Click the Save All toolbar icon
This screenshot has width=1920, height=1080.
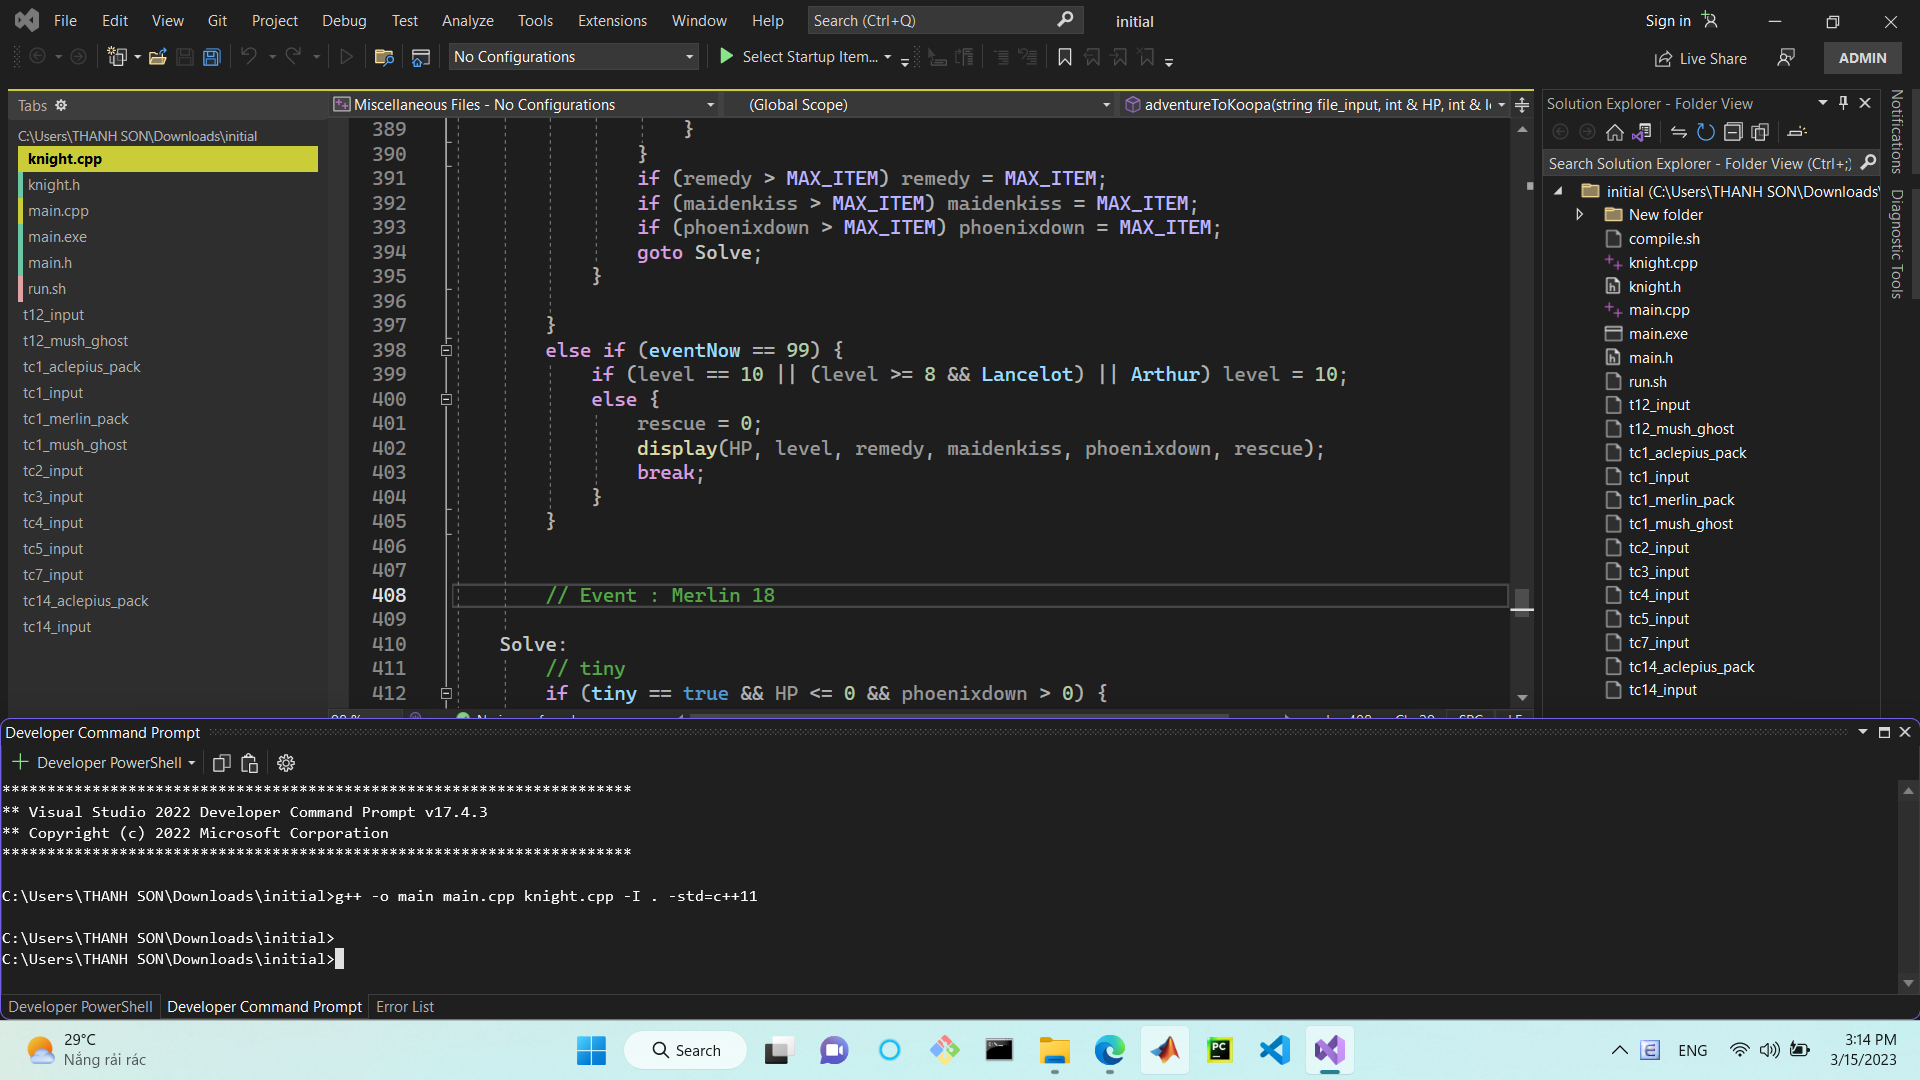coord(212,57)
